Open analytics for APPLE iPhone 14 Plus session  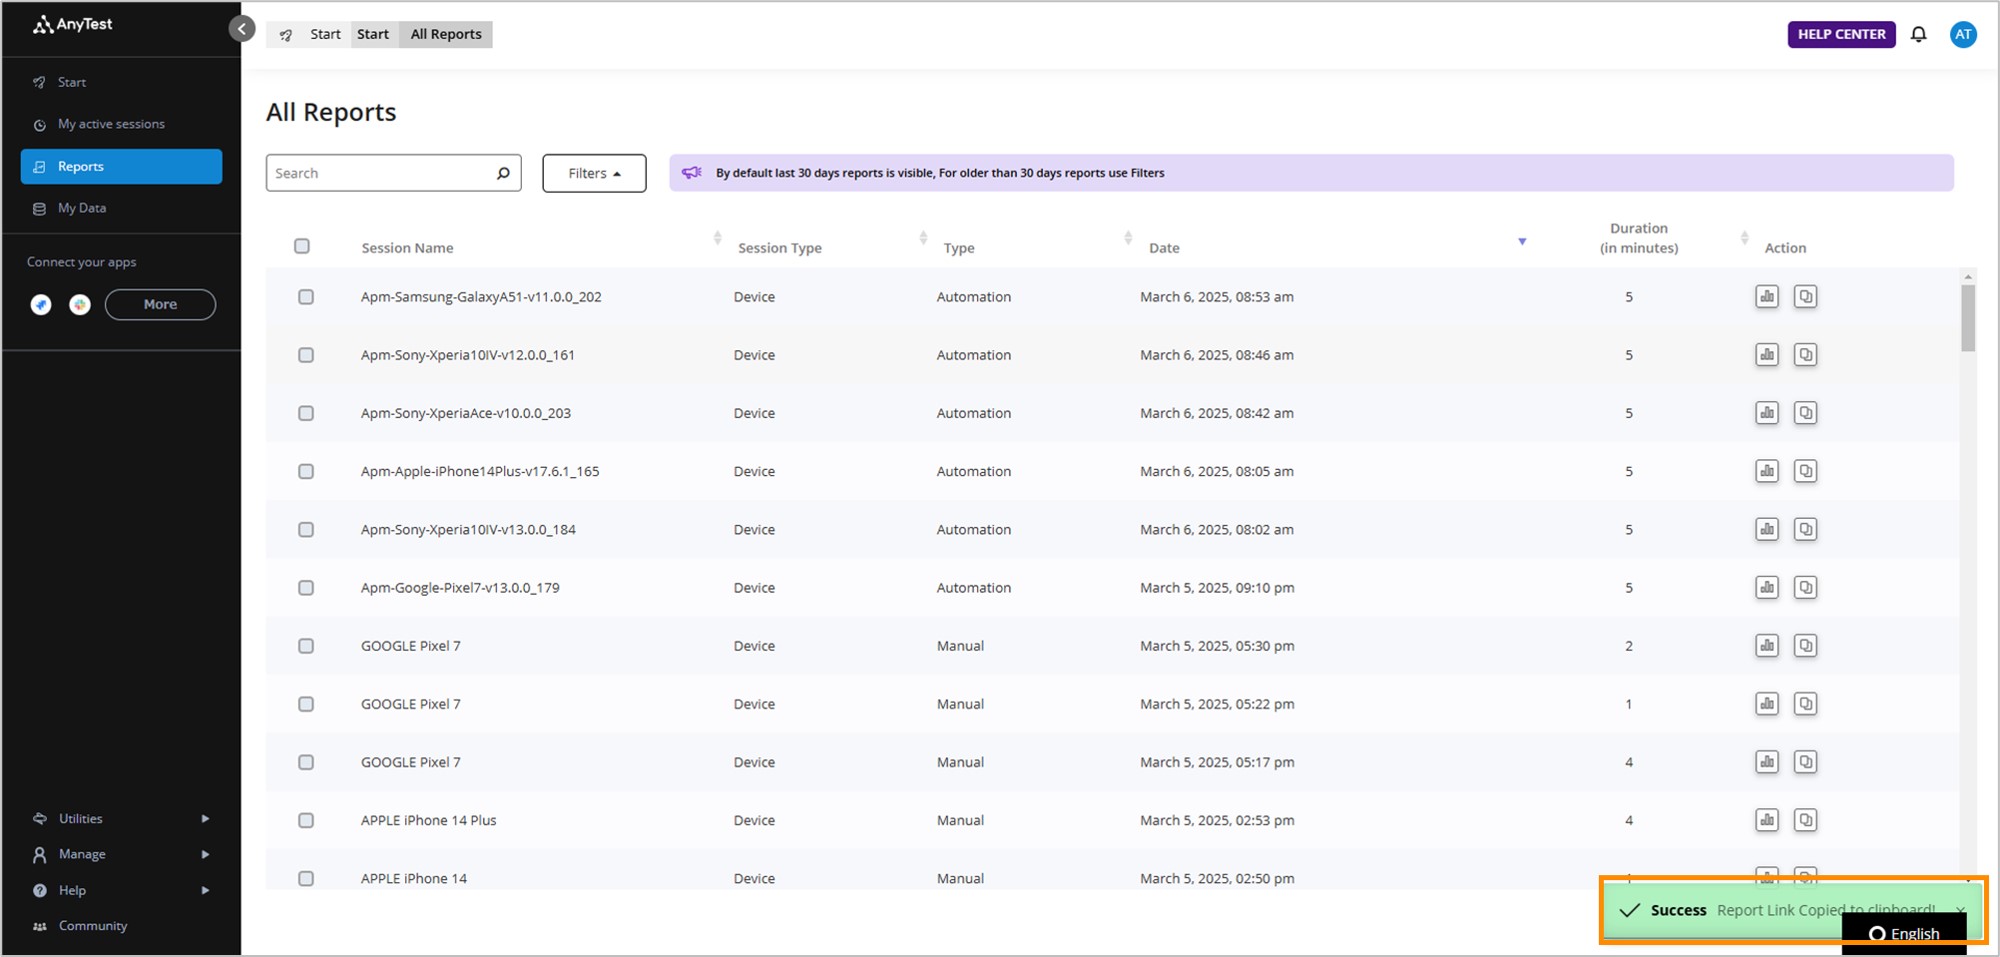click(x=1767, y=820)
